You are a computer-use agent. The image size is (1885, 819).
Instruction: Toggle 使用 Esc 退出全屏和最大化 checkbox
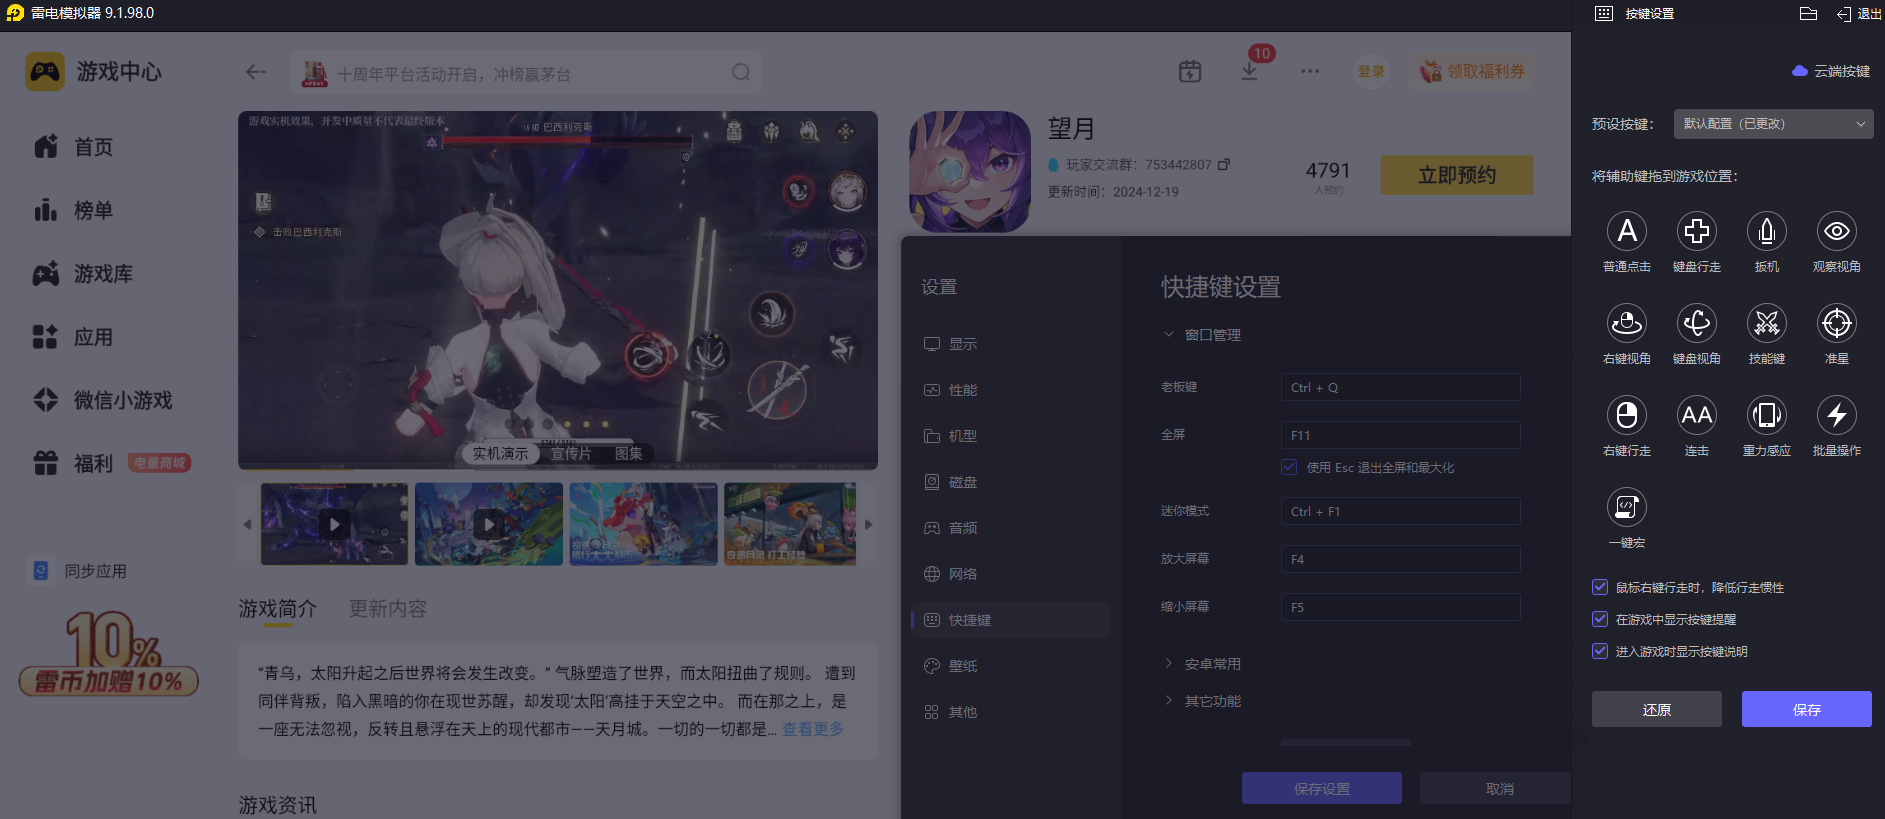pyautogui.click(x=1290, y=467)
